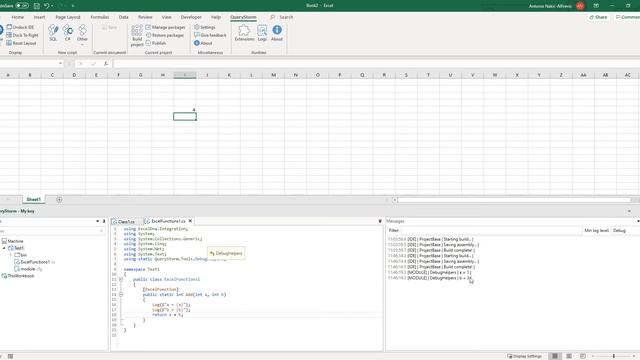Select column S header
Viewport: 640px width, 360px height.
click(x=406, y=75)
